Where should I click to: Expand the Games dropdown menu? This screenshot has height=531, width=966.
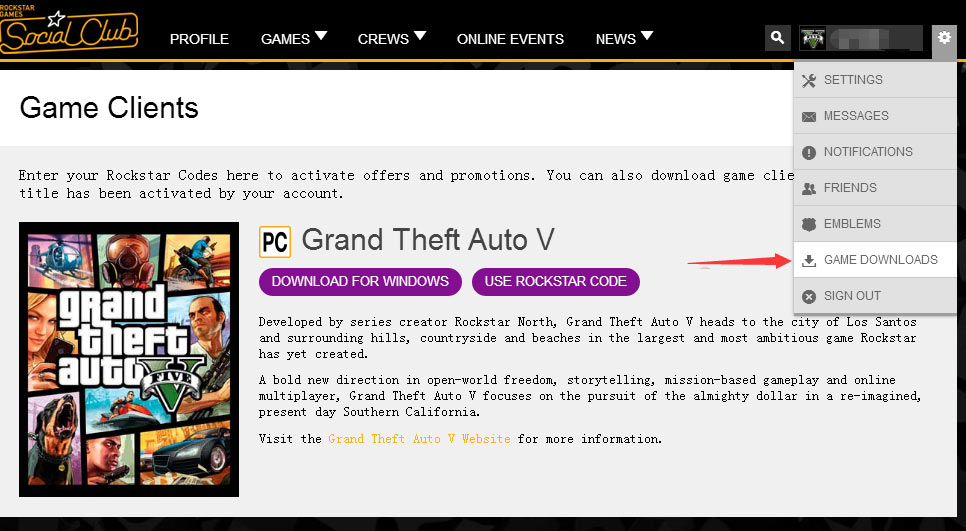(x=293, y=39)
